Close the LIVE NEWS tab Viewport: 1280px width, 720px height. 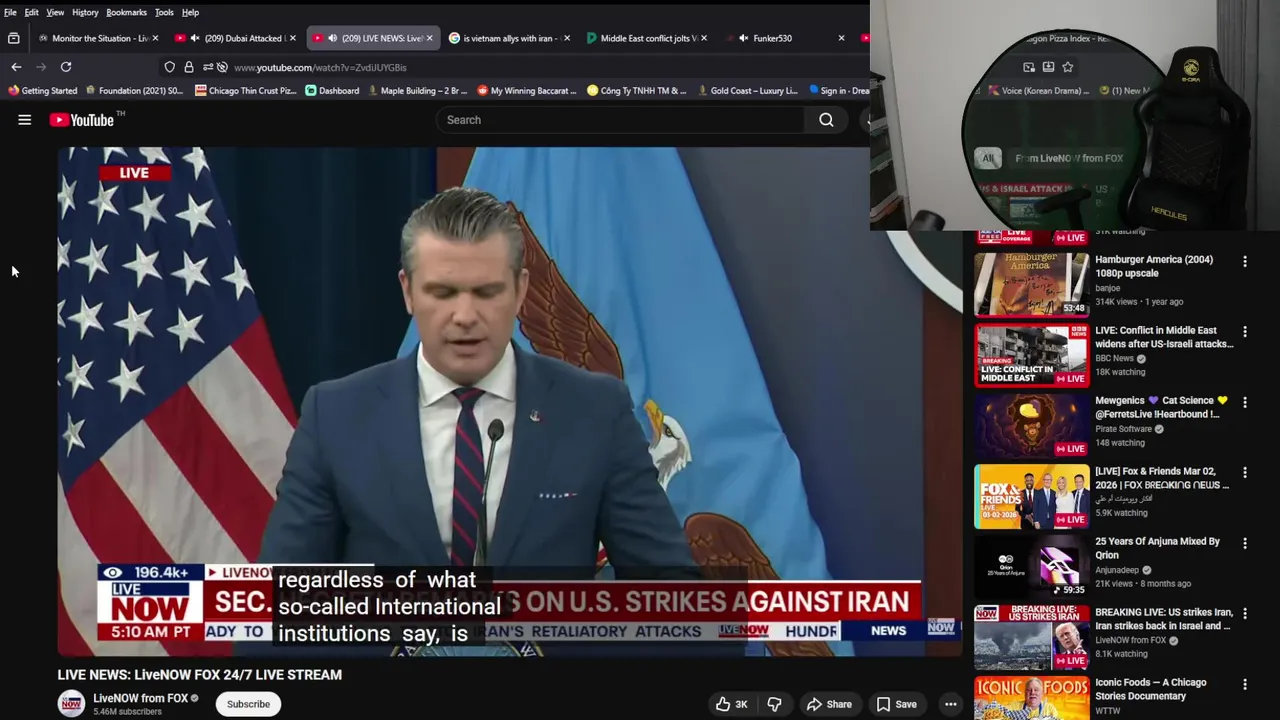coord(429,38)
